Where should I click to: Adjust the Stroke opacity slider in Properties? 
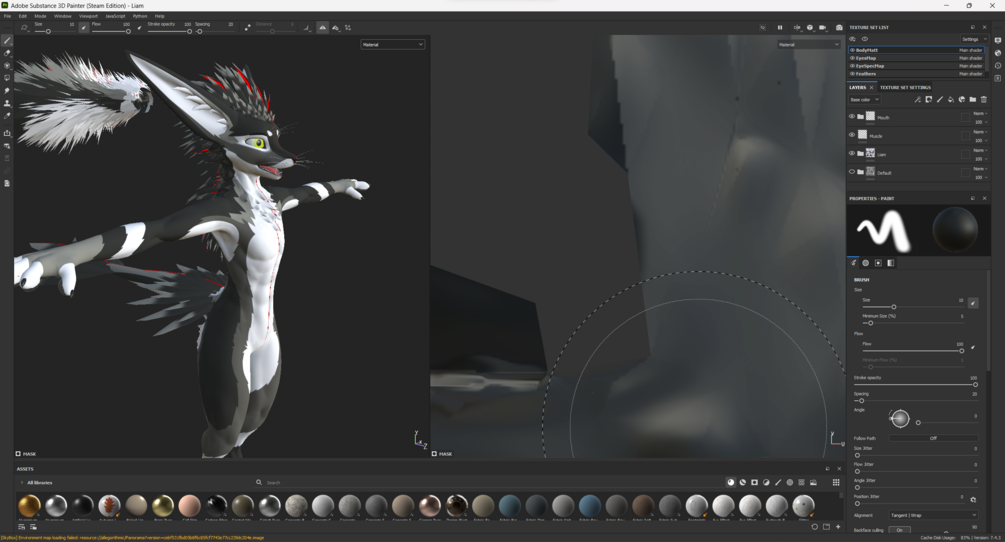pyautogui.click(x=915, y=384)
